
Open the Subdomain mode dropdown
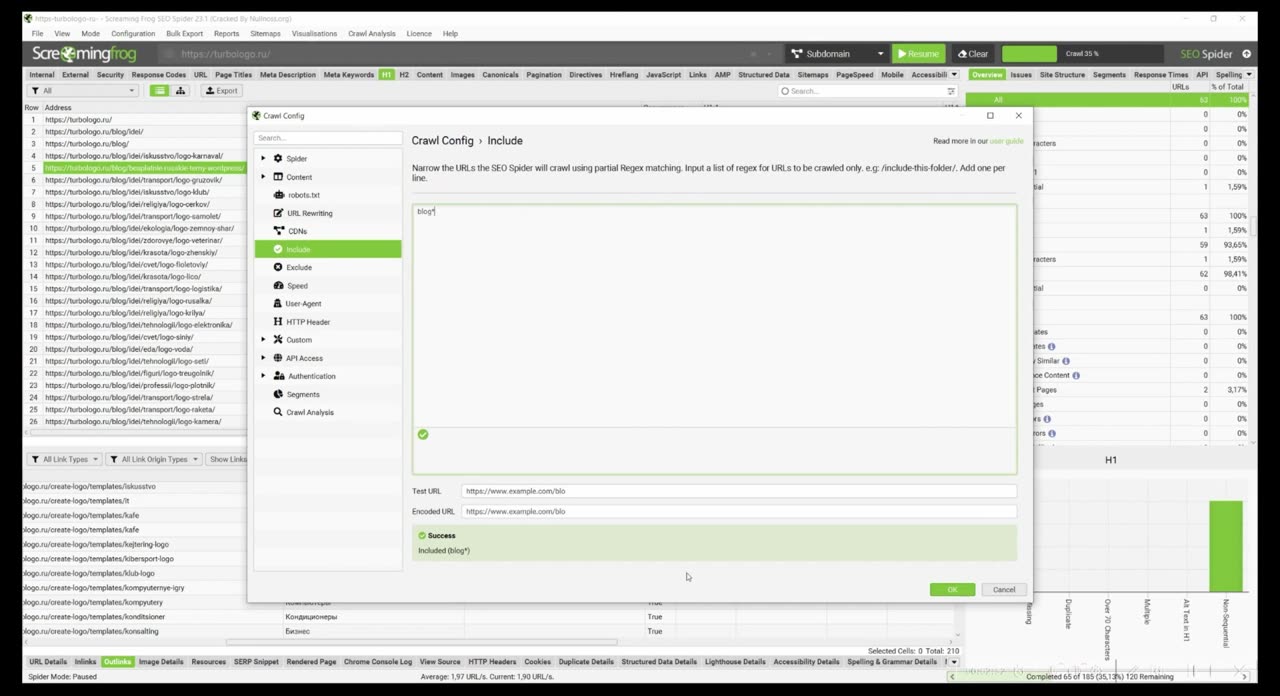pyautogui.click(x=837, y=54)
